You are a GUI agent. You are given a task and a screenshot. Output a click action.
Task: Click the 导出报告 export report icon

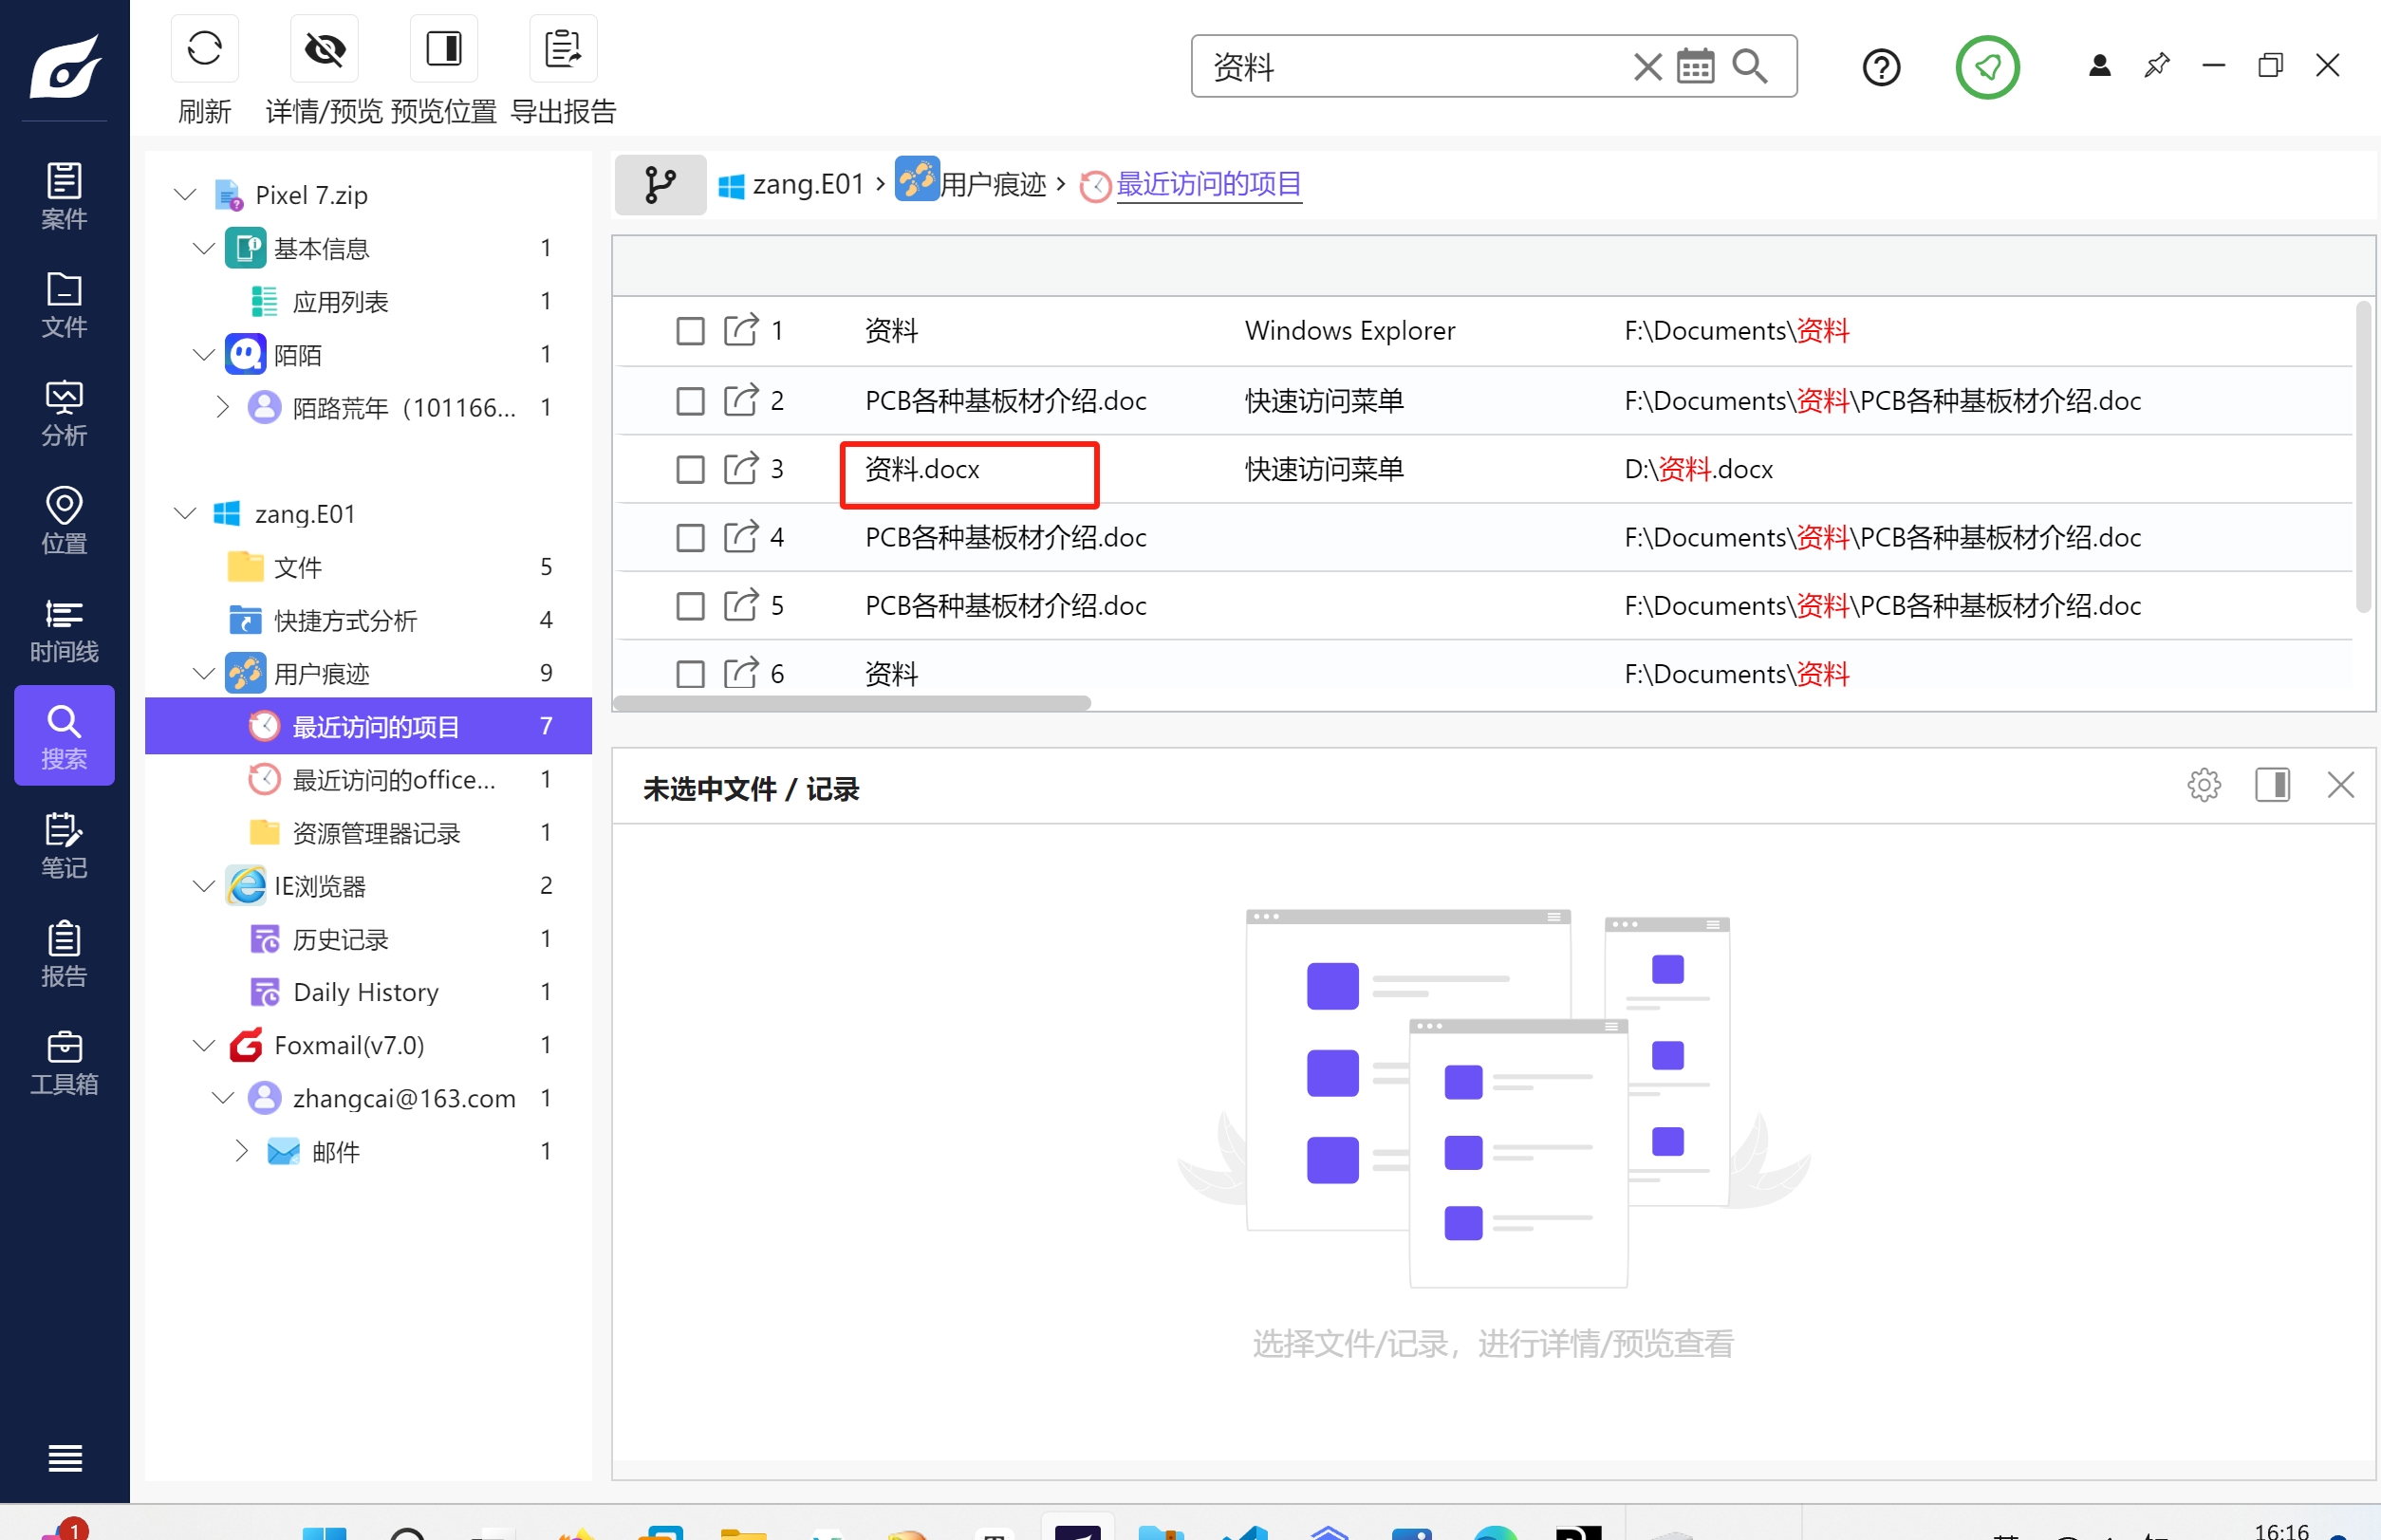[563, 48]
